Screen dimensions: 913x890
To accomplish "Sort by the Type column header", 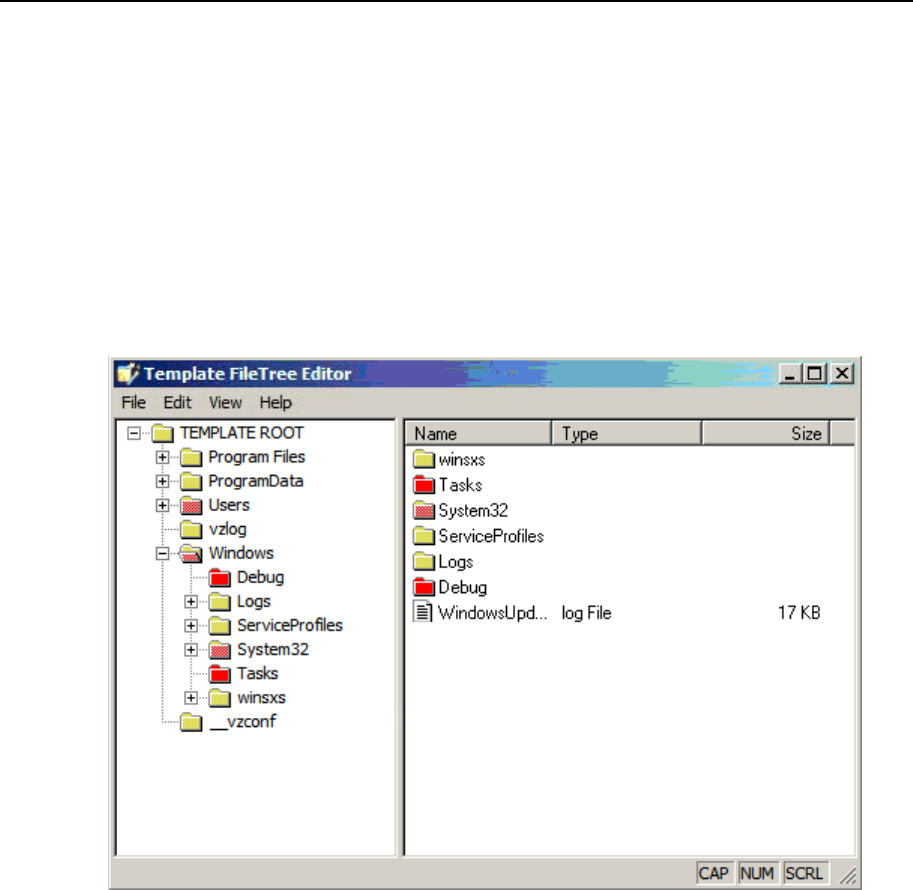I will (627, 433).
